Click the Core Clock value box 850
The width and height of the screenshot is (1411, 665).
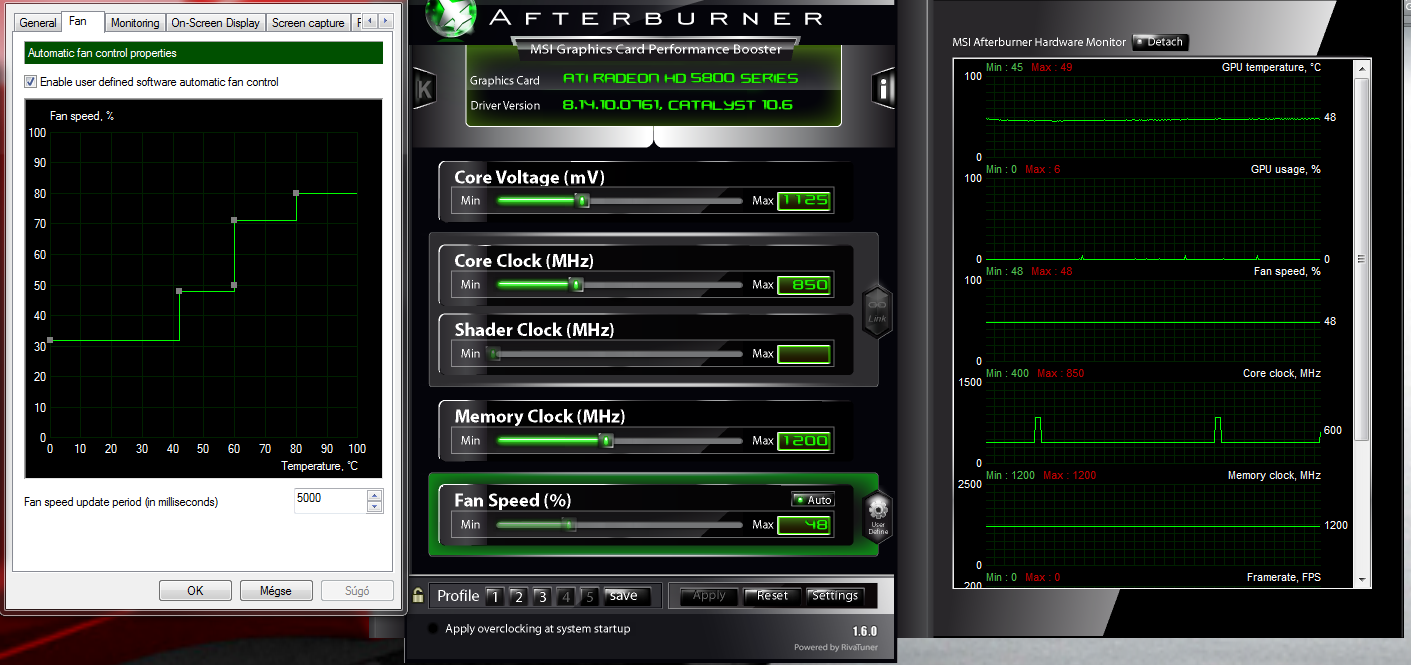804,284
